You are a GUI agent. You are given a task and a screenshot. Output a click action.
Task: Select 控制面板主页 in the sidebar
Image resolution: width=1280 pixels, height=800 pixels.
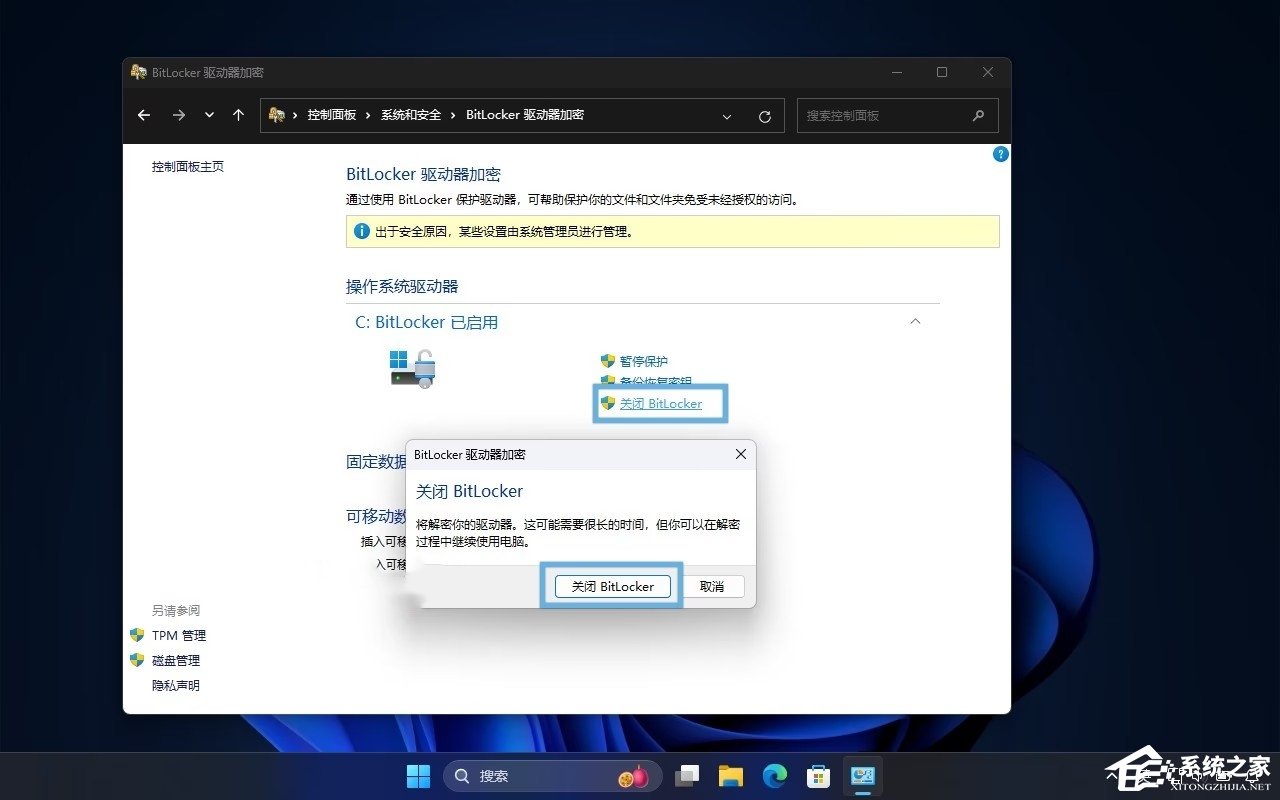(x=187, y=166)
